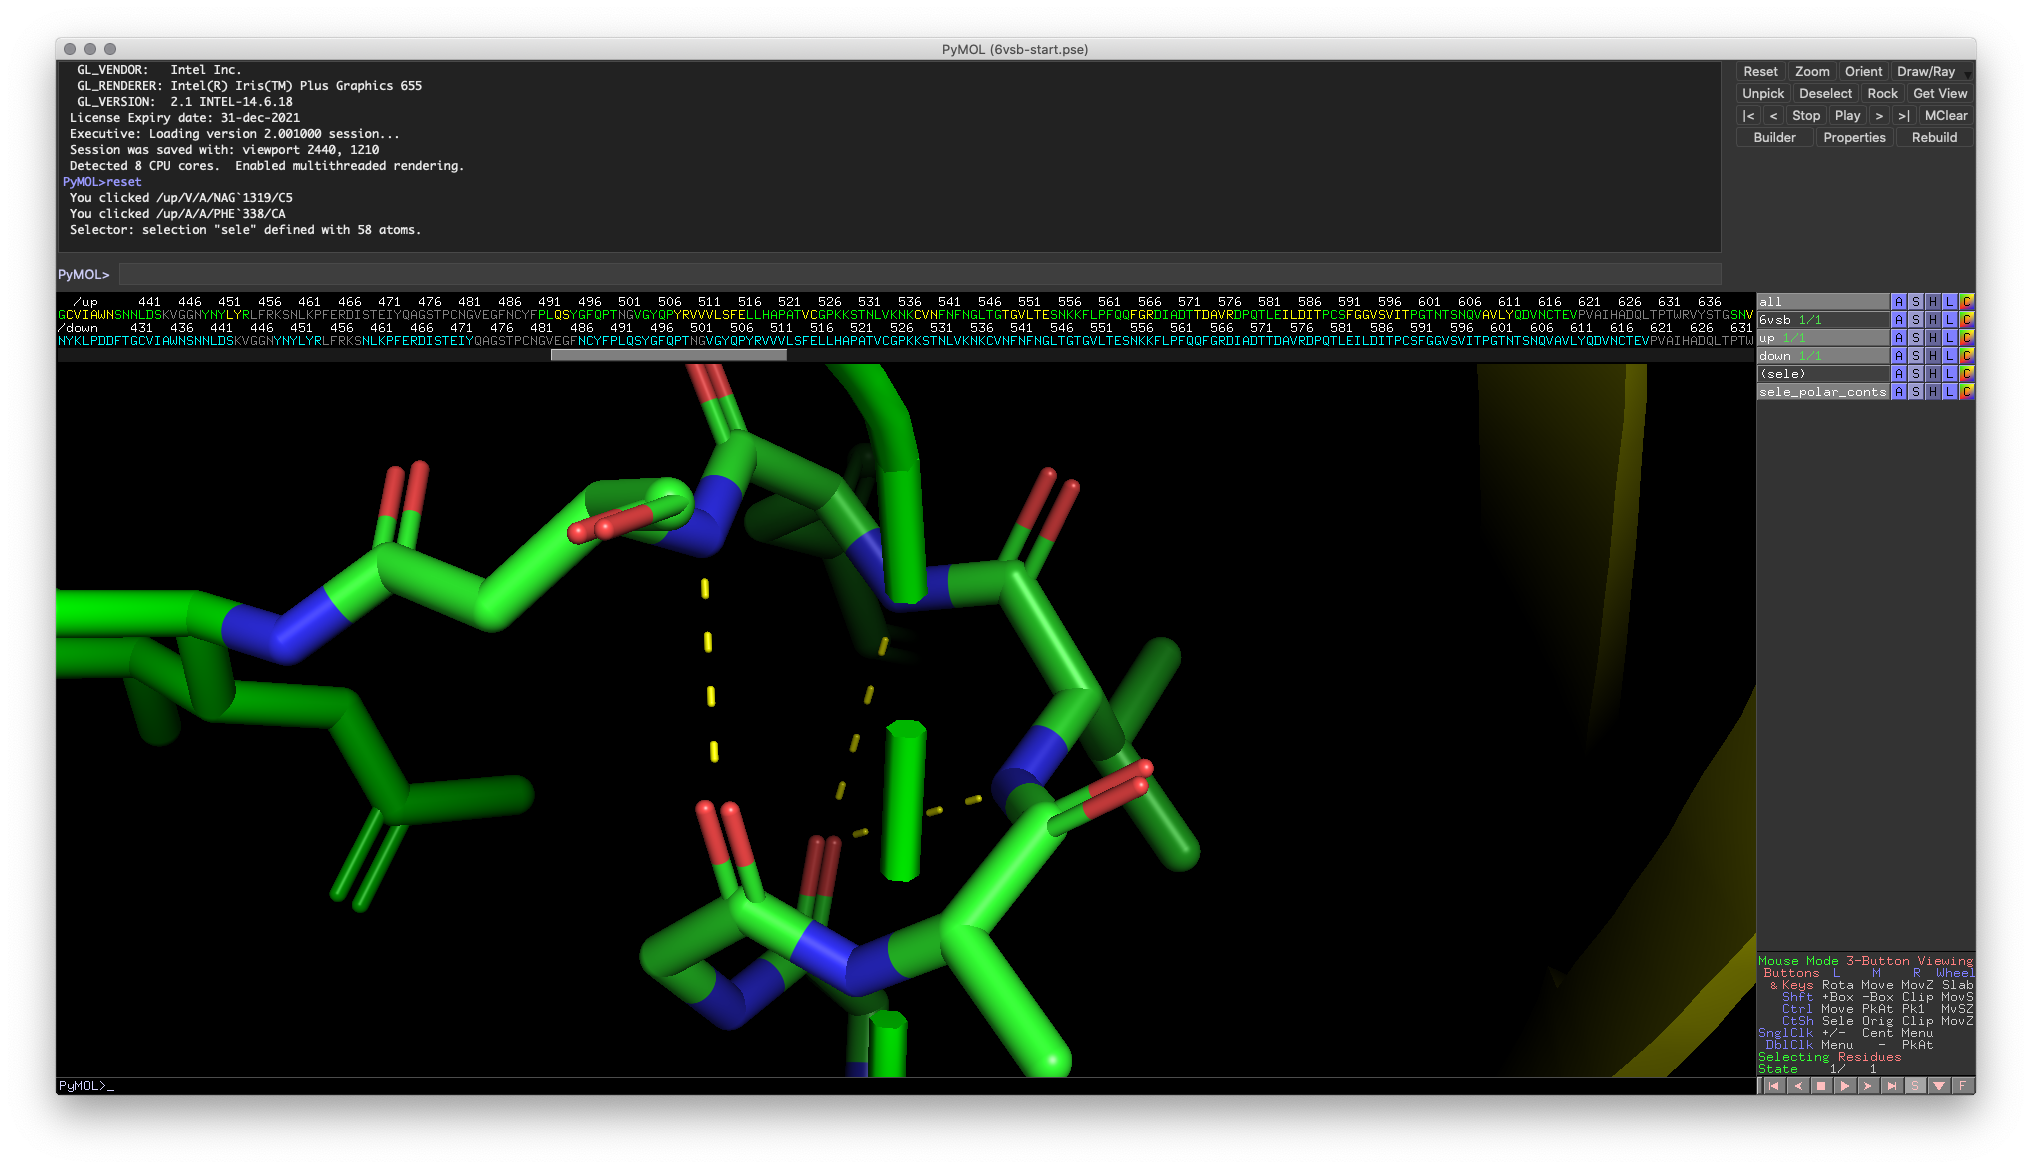Toggle visibility of 'down' object
This screenshot has width=2032, height=1169.
[1822, 356]
